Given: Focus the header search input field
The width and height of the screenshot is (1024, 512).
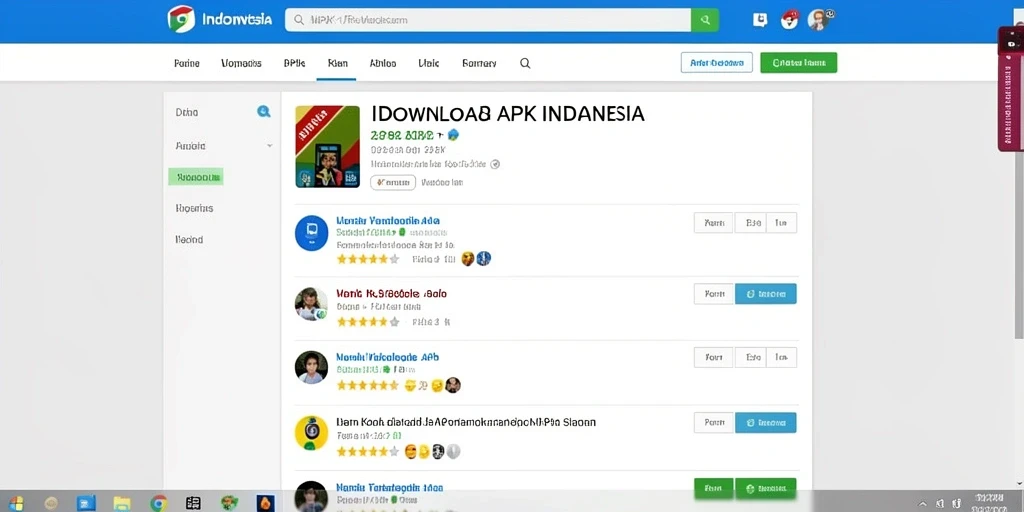Looking at the screenshot, I should point(488,20).
